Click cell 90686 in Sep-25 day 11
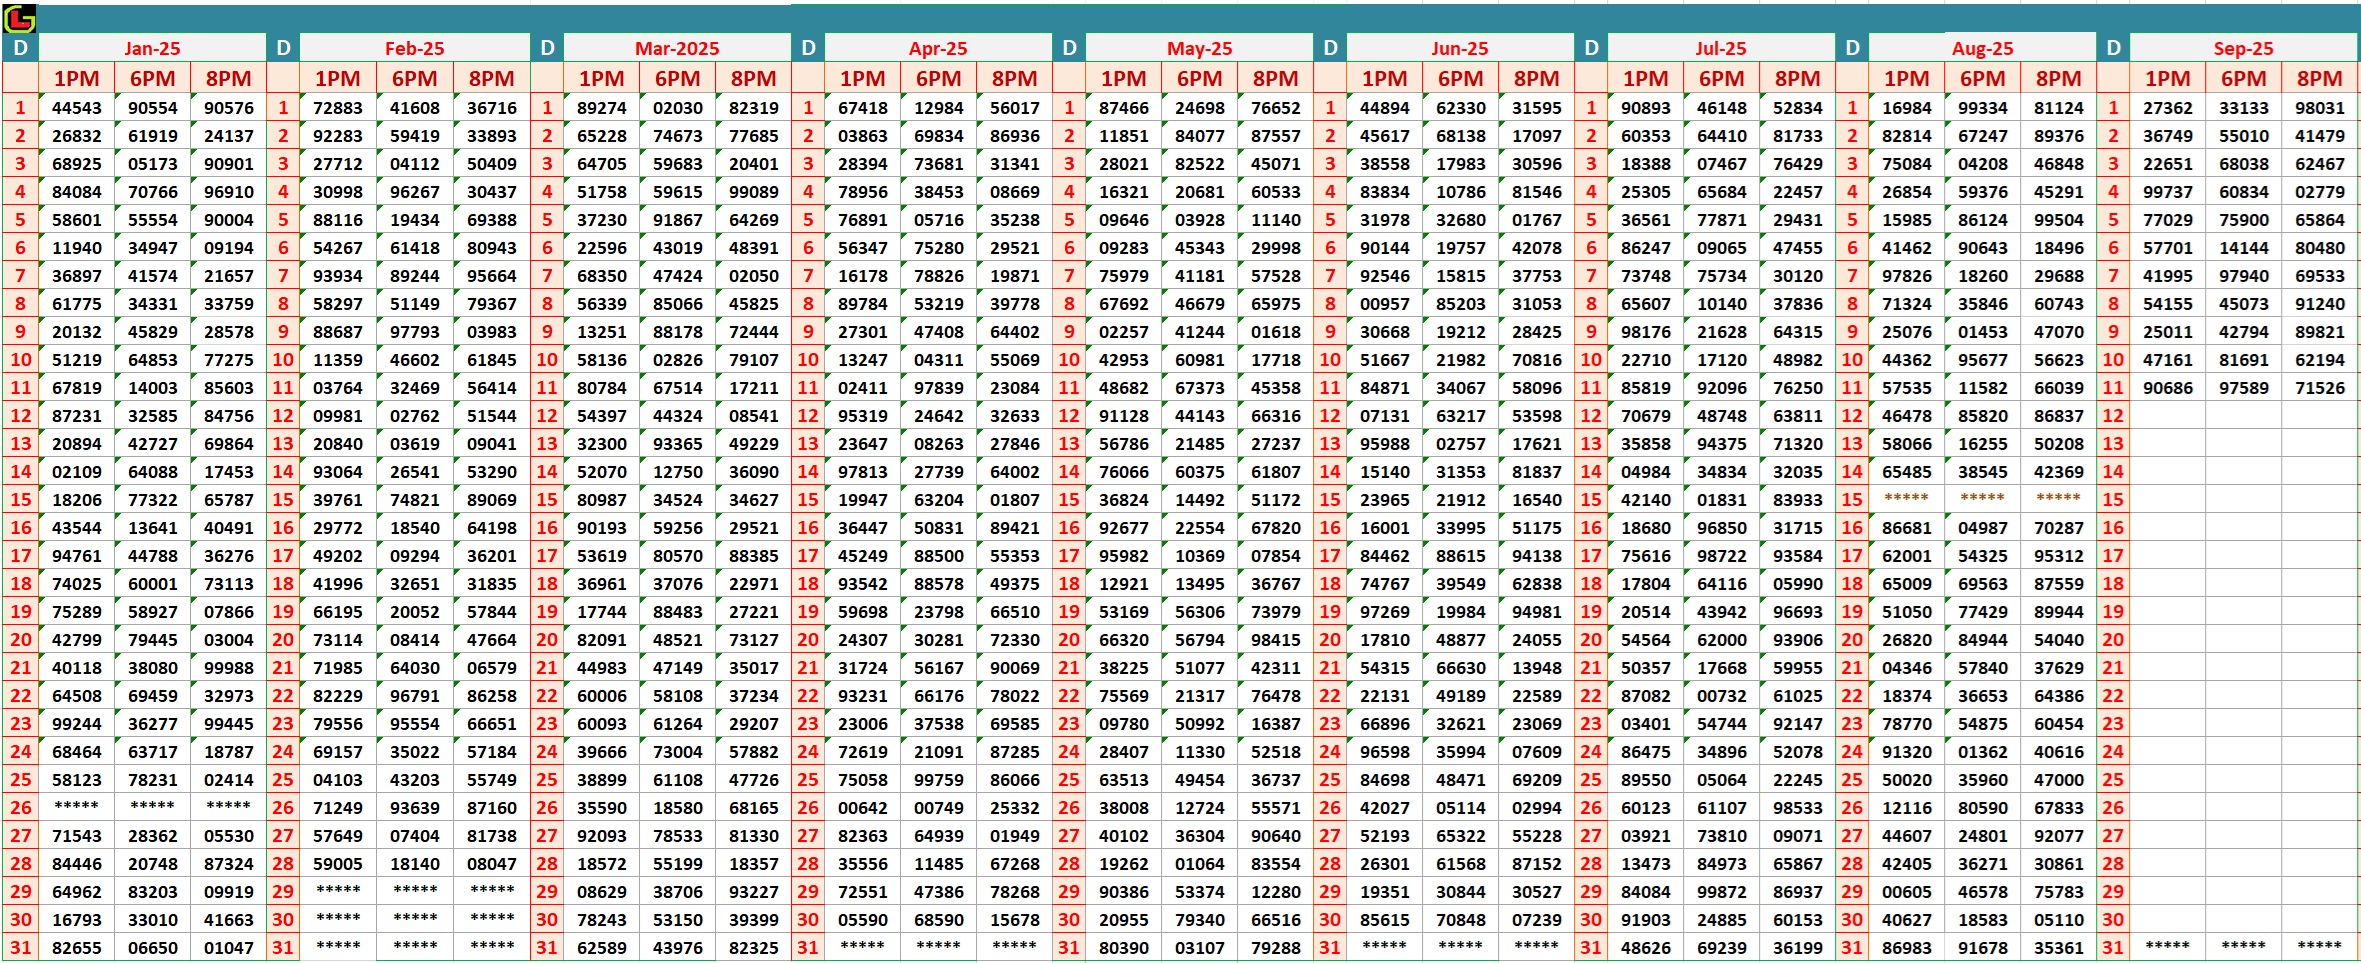The width and height of the screenshot is (2361, 963). pos(2167,388)
